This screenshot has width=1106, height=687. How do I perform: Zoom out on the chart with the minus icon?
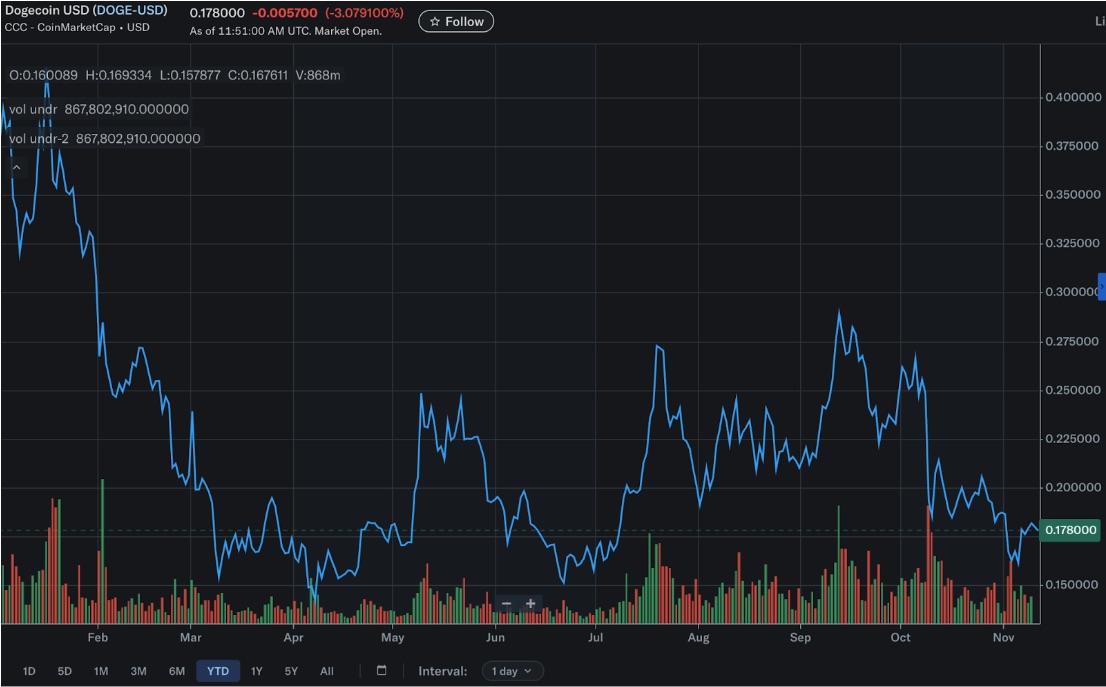click(507, 603)
